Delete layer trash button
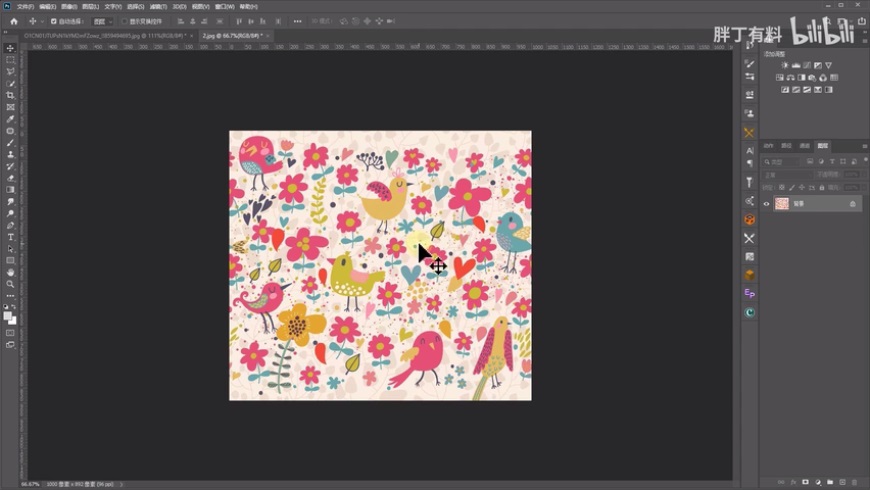870x490 pixels. point(854,482)
